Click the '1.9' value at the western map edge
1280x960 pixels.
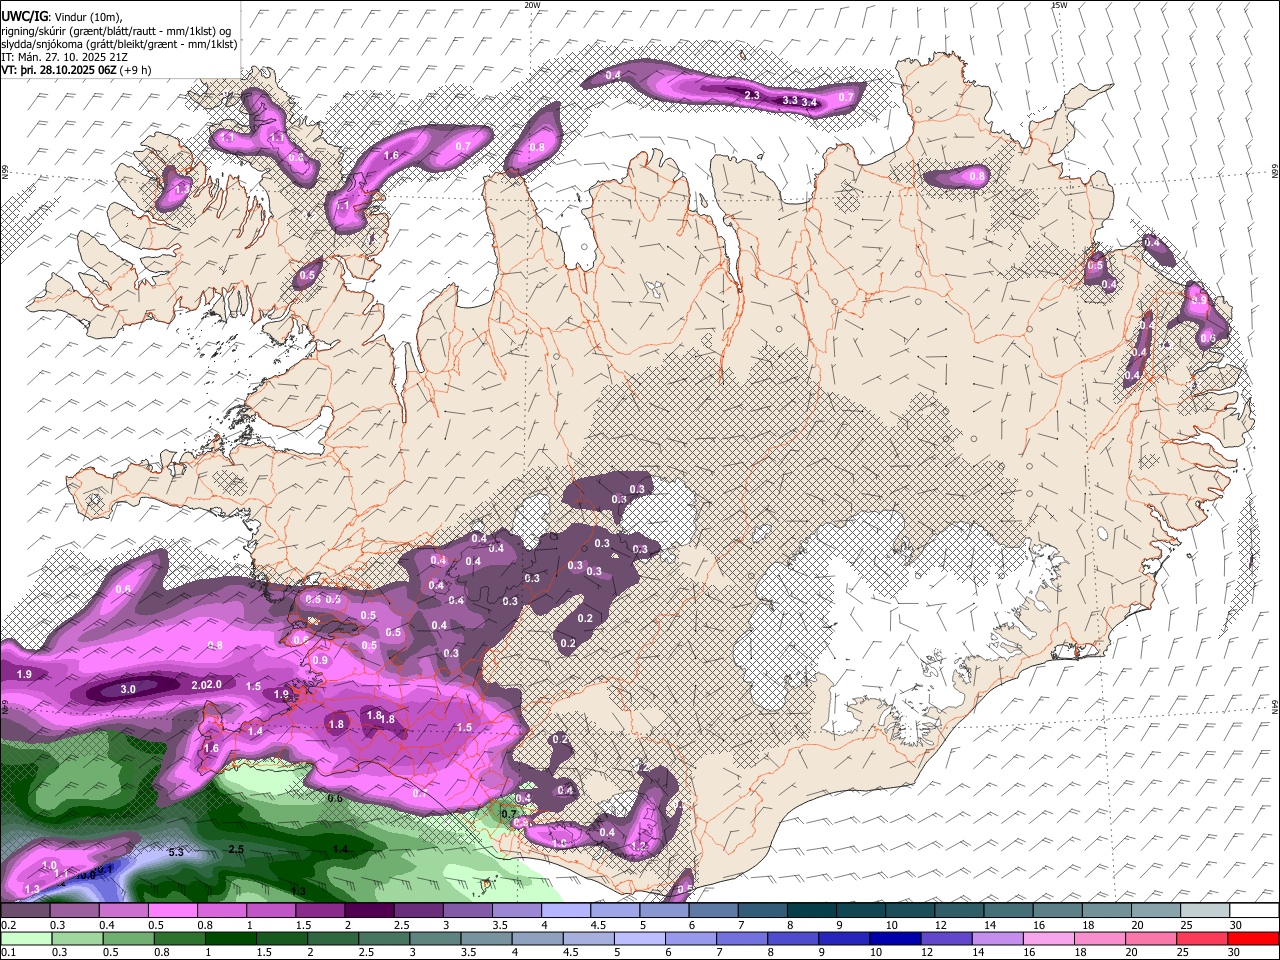click(x=24, y=675)
